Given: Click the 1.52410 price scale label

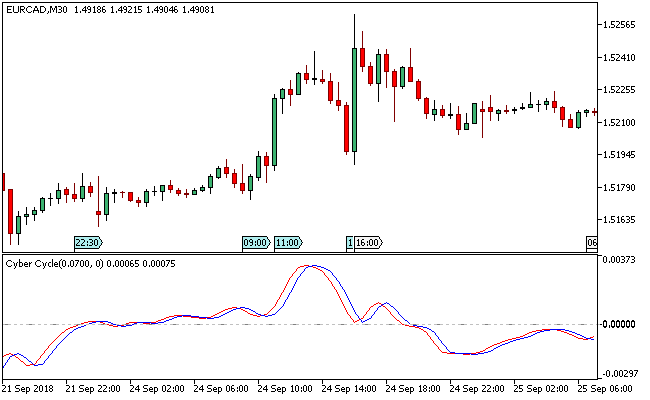Looking at the screenshot, I should (x=622, y=57).
